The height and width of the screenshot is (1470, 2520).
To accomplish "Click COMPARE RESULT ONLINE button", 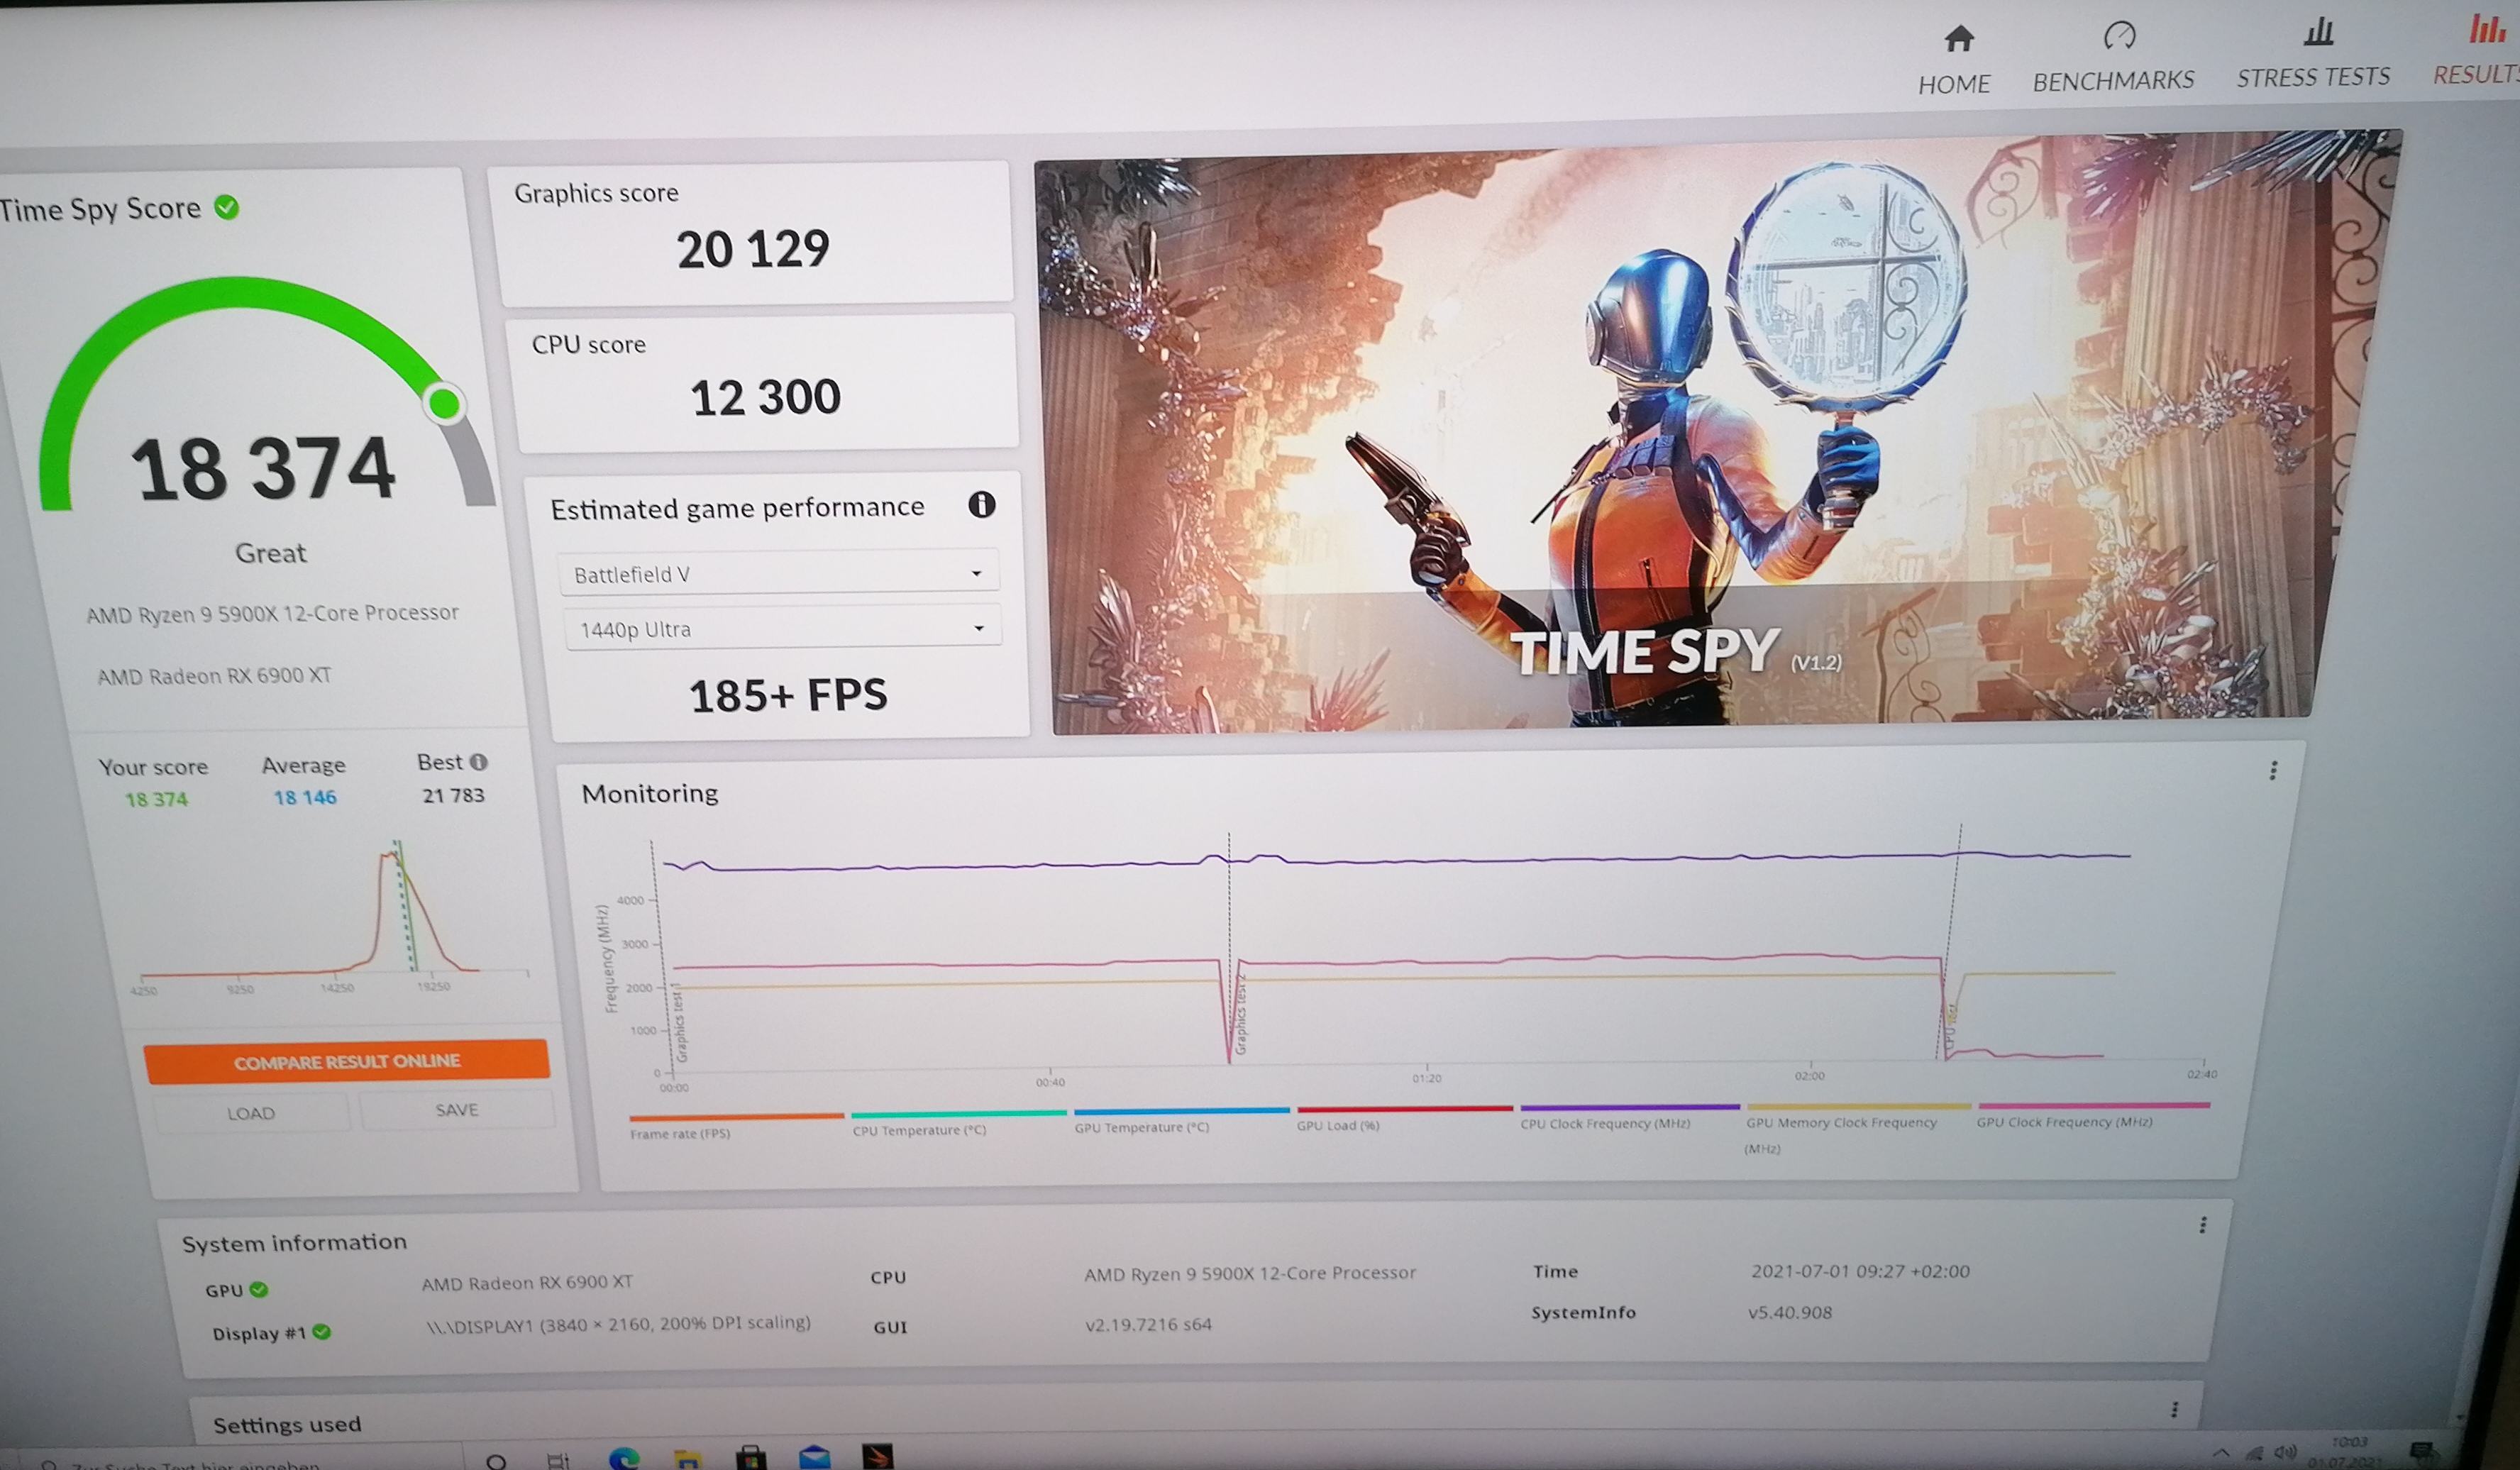I will click(346, 1061).
